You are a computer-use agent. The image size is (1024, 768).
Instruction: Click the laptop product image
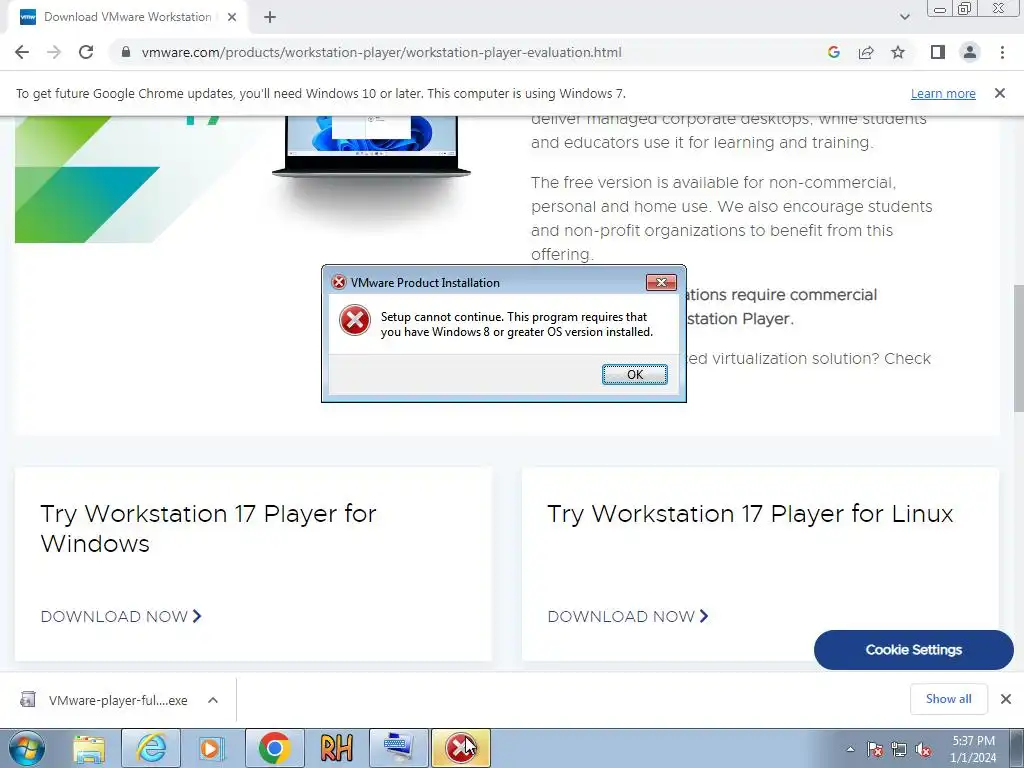tap(371, 146)
